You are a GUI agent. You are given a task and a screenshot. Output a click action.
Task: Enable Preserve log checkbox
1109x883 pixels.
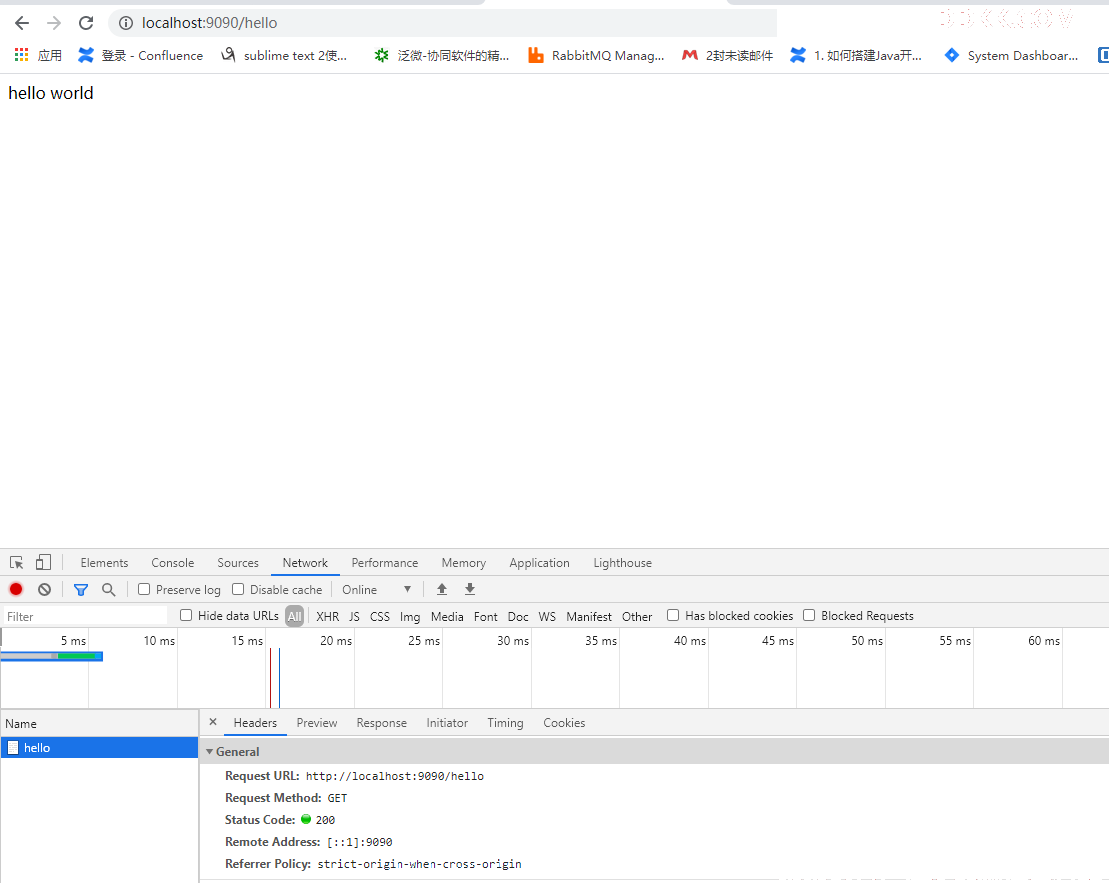144,589
